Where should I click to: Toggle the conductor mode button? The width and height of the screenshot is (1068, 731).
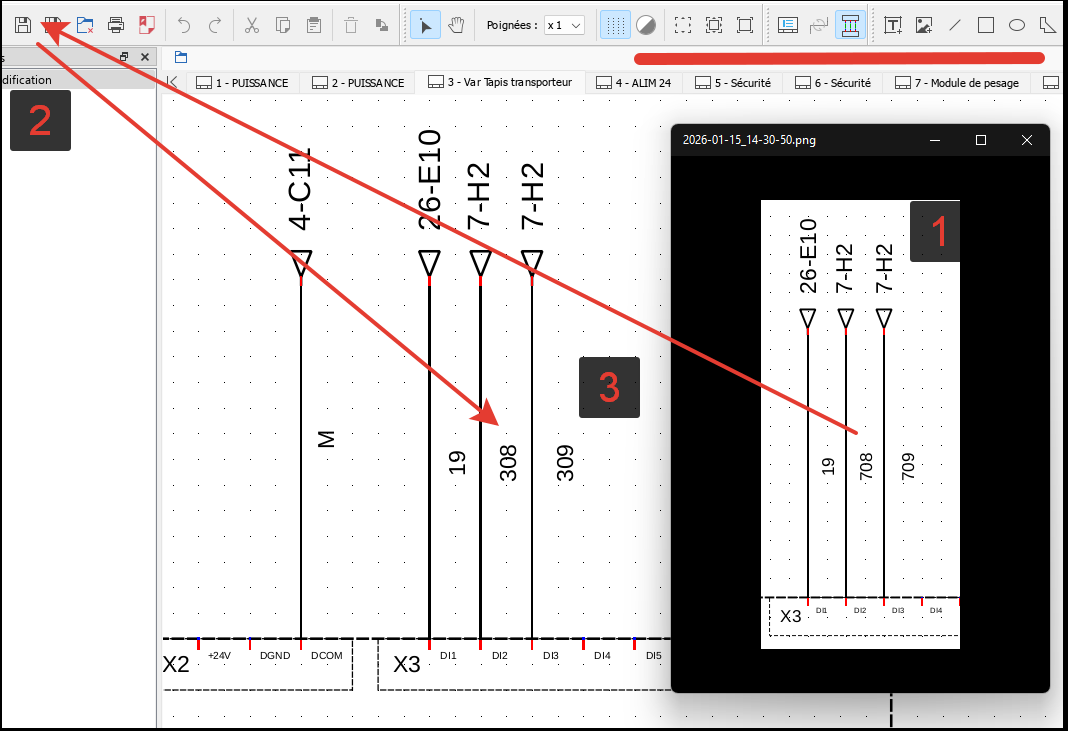pyautogui.click(x=850, y=25)
